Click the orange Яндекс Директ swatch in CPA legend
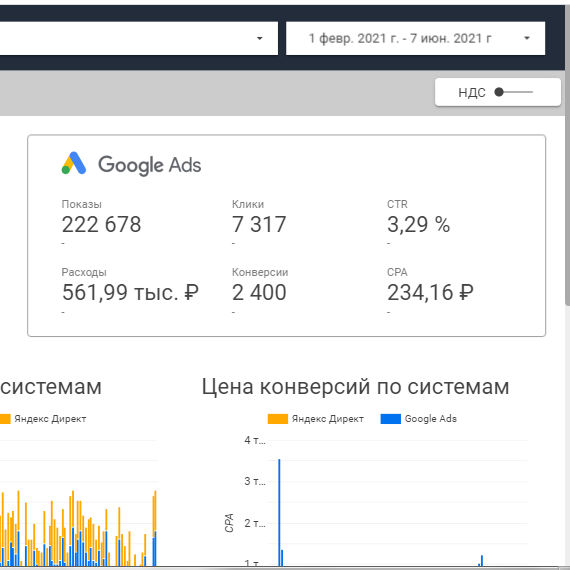The image size is (570, 570). click(x=278, y=419)
